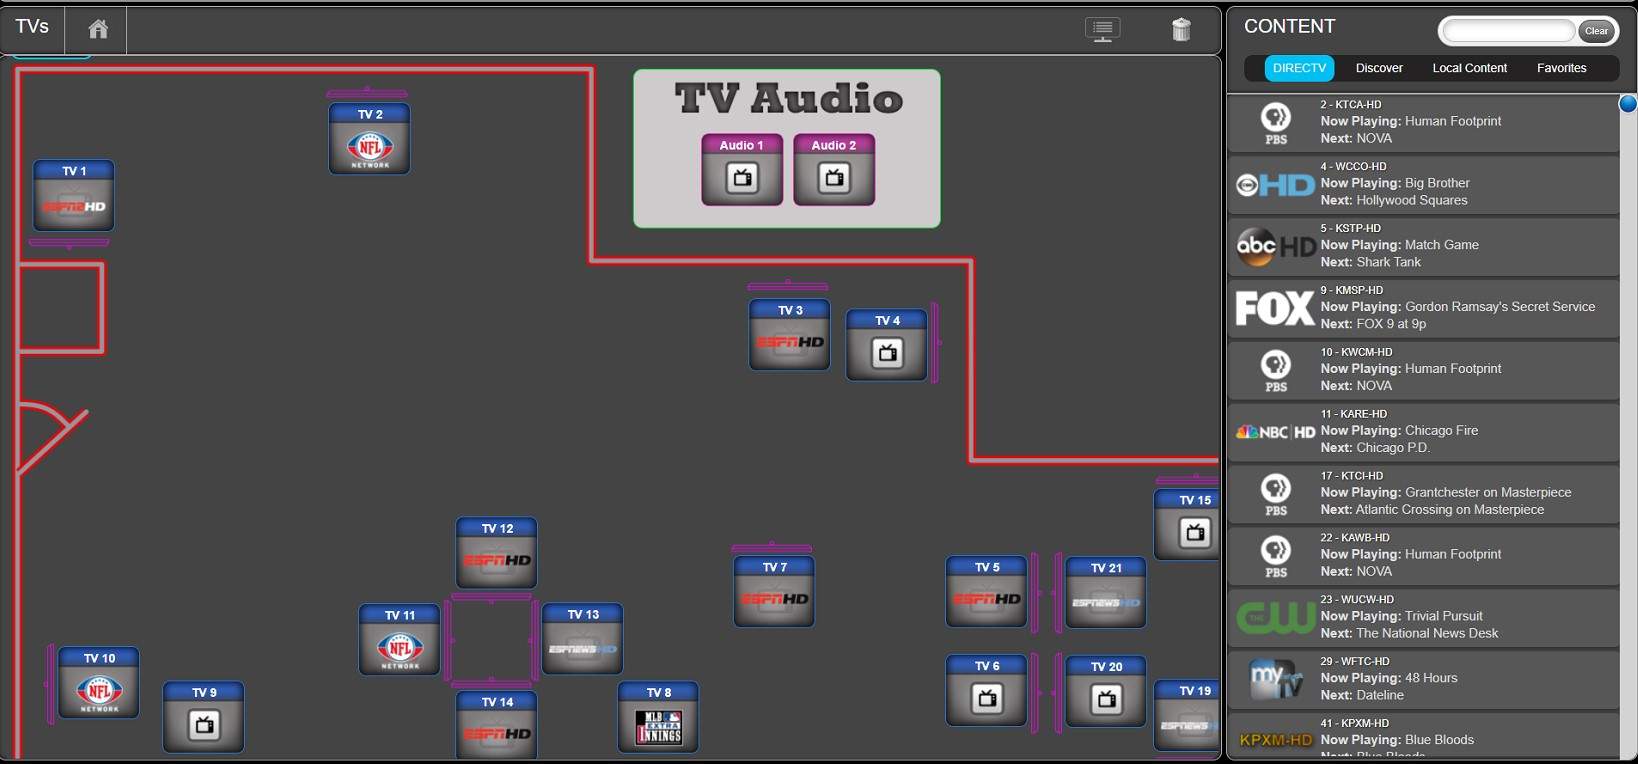Viewport: 1638px width, 764px height.
Task: Choose channel 22 KAWB-HD
Action: point(1423,556)
